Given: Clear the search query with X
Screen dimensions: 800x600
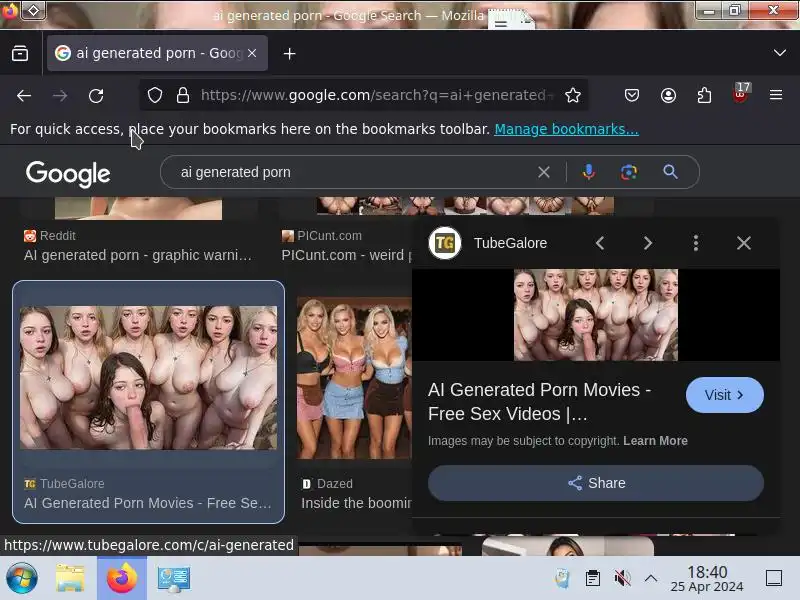Looking at the screenshot, I should pyautogui.click(x=544, y=172).
